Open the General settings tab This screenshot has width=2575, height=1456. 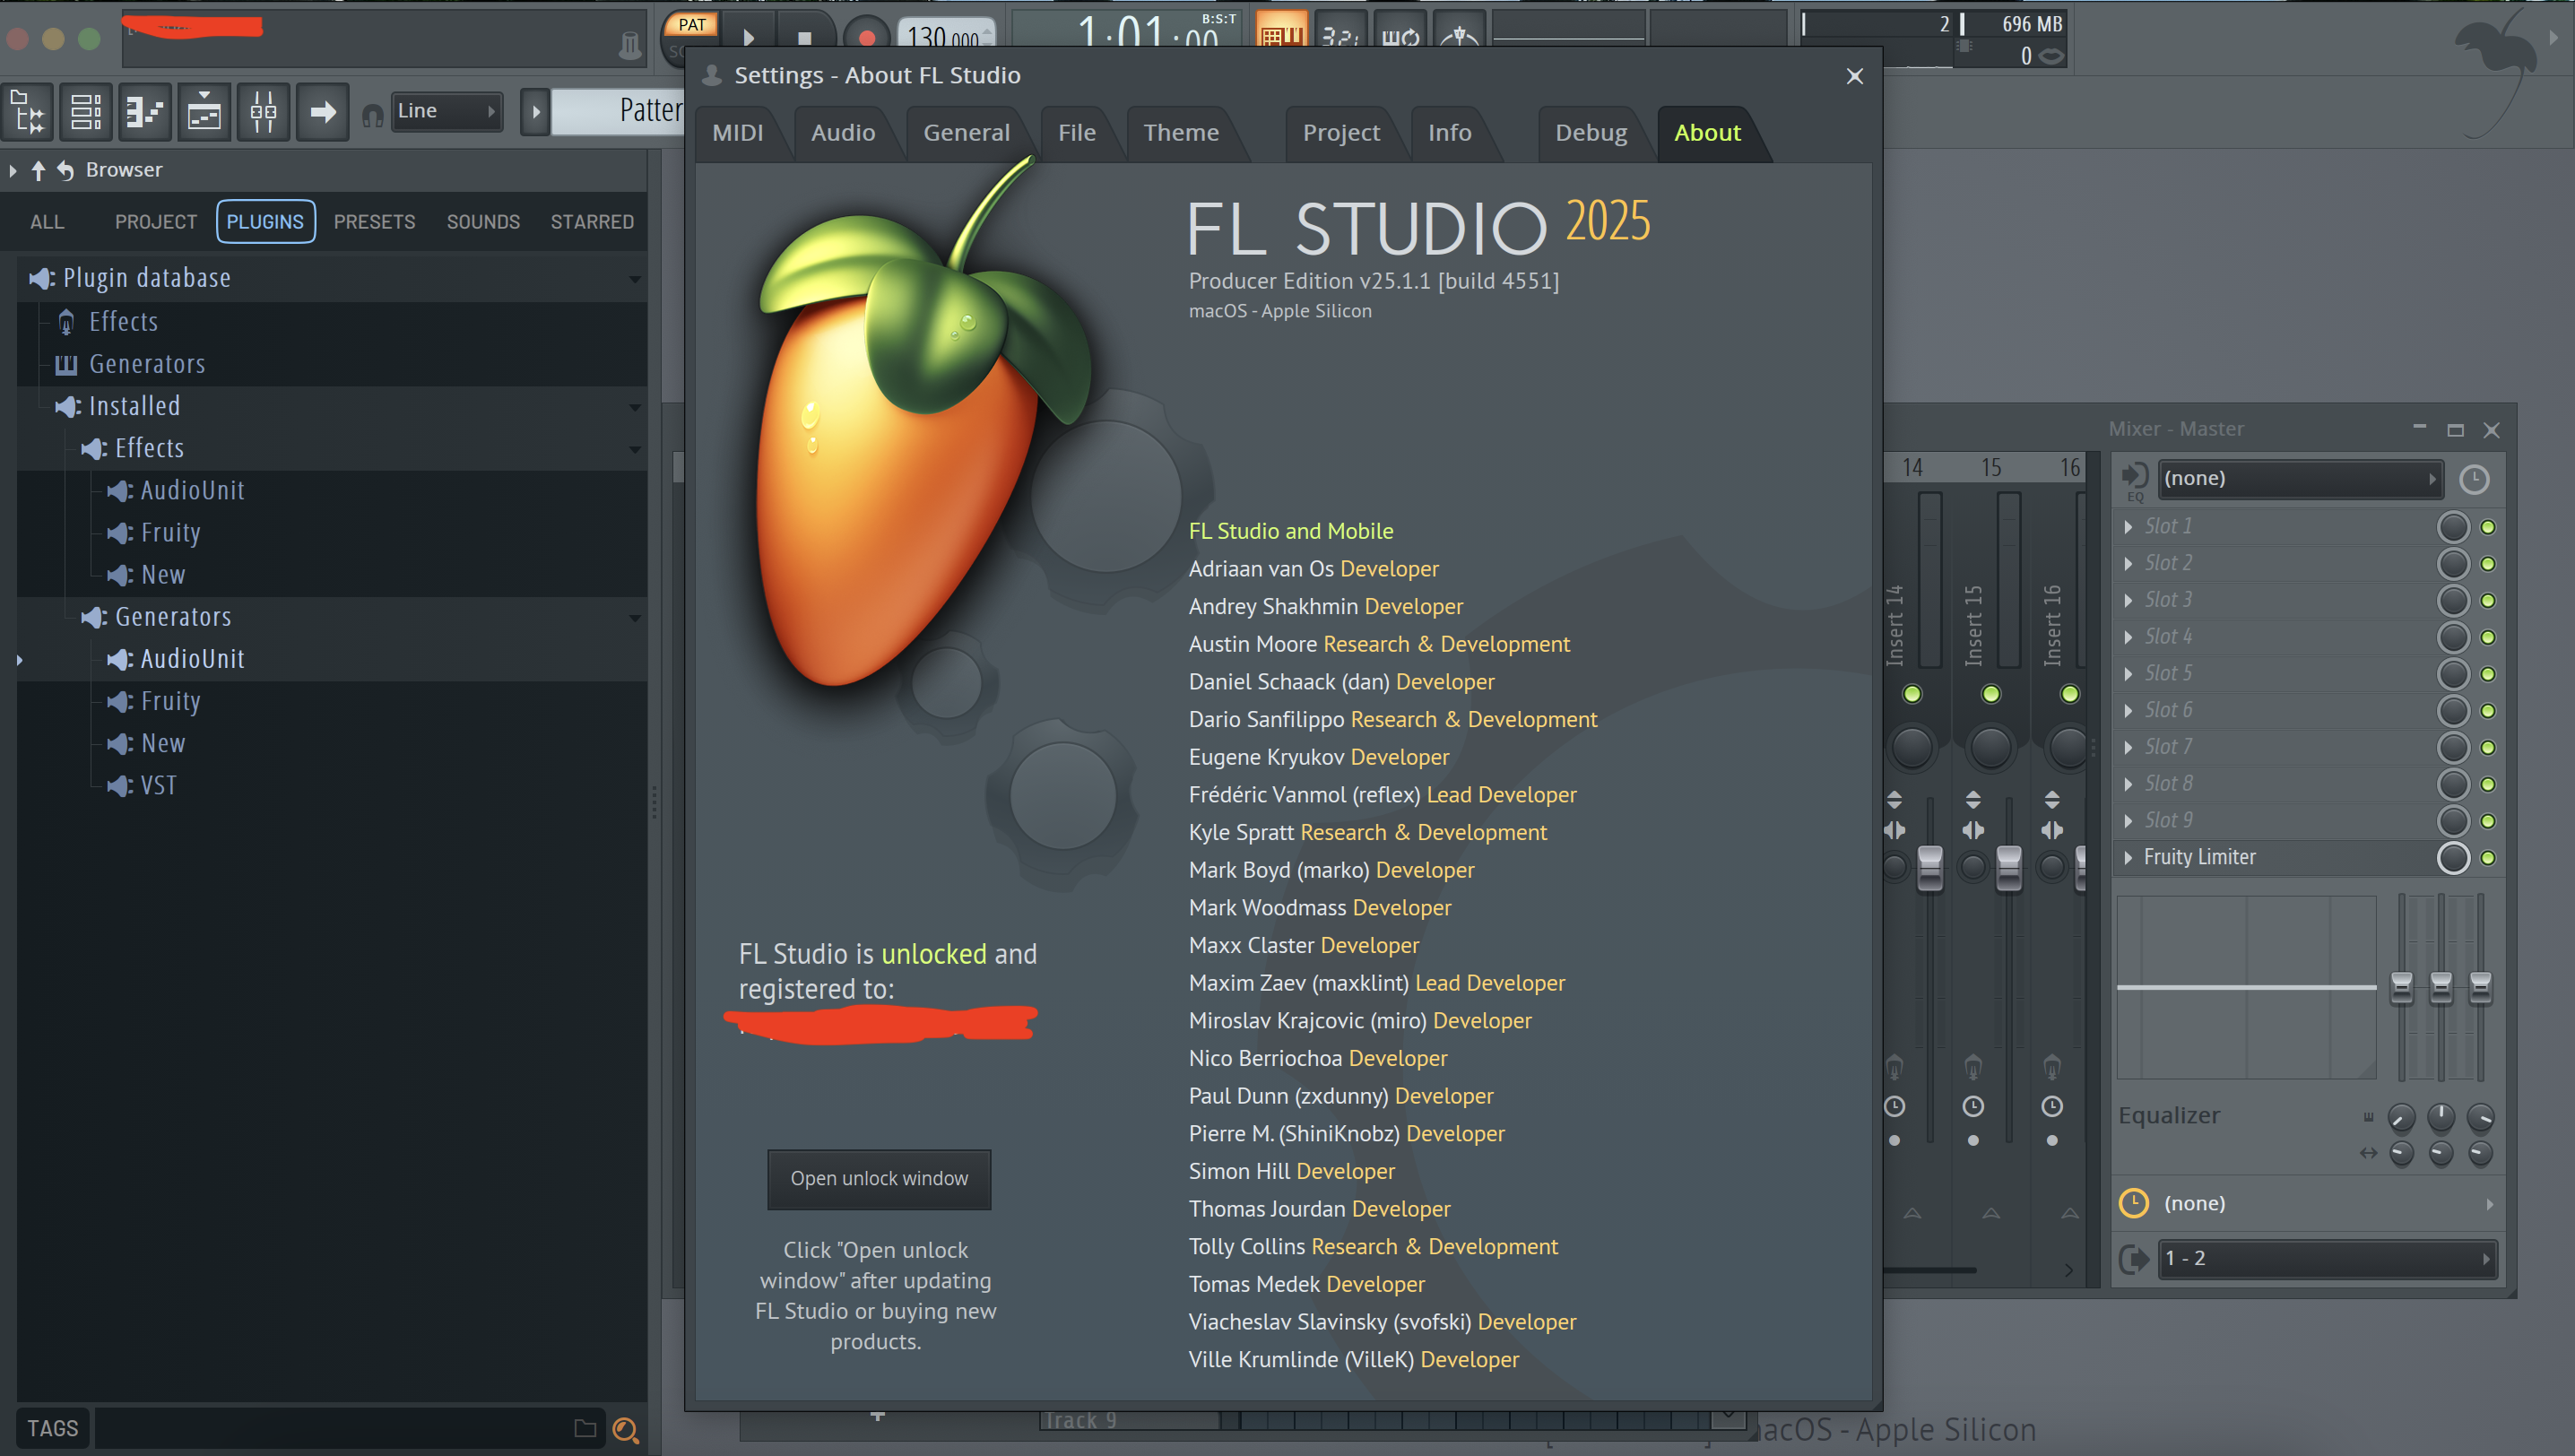[x=966, y=133]
